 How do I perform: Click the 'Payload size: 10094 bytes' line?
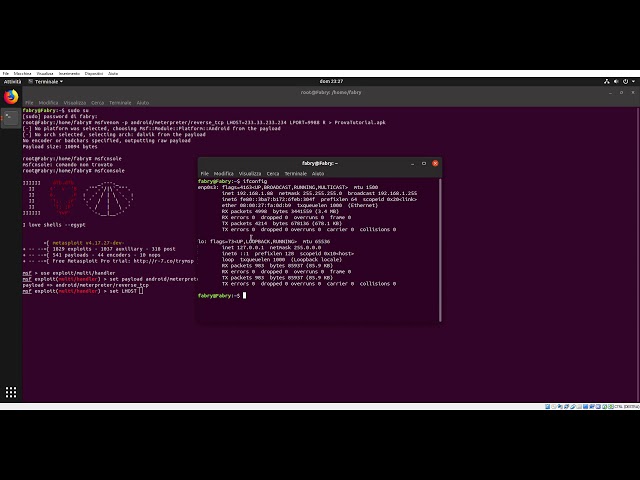(x=60, y=147)
